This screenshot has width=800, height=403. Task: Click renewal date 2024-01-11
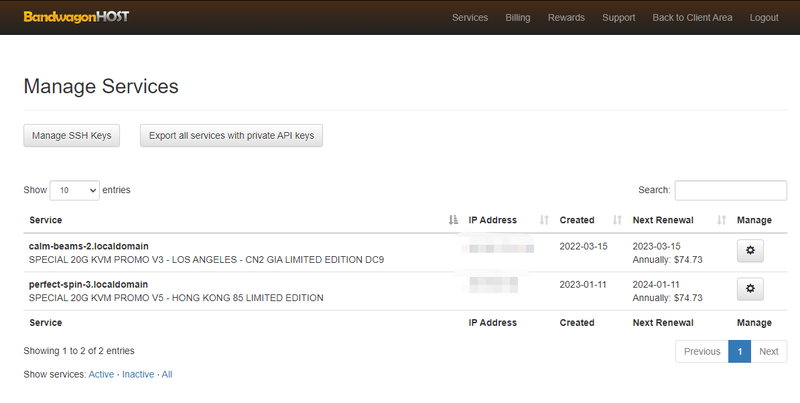[656, 285]
